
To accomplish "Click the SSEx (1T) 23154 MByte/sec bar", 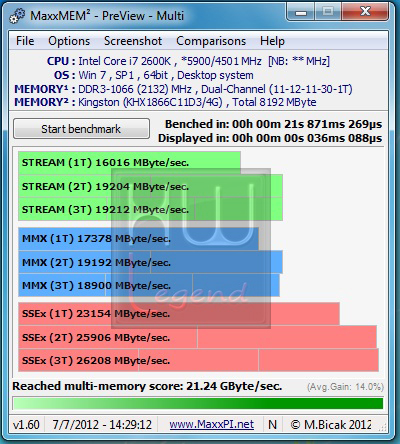I will pos(179,314).
